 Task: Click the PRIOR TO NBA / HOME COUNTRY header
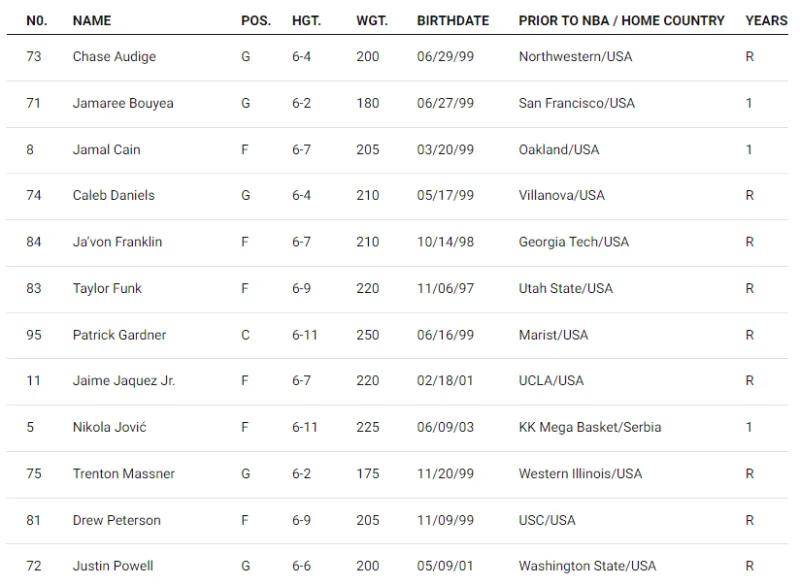click(621, 20)
